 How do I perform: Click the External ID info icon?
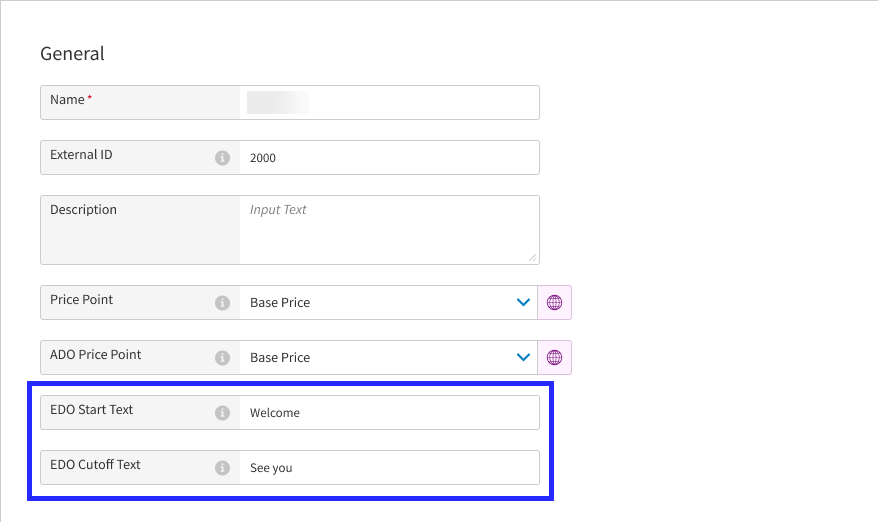click(x=223, y=158)
